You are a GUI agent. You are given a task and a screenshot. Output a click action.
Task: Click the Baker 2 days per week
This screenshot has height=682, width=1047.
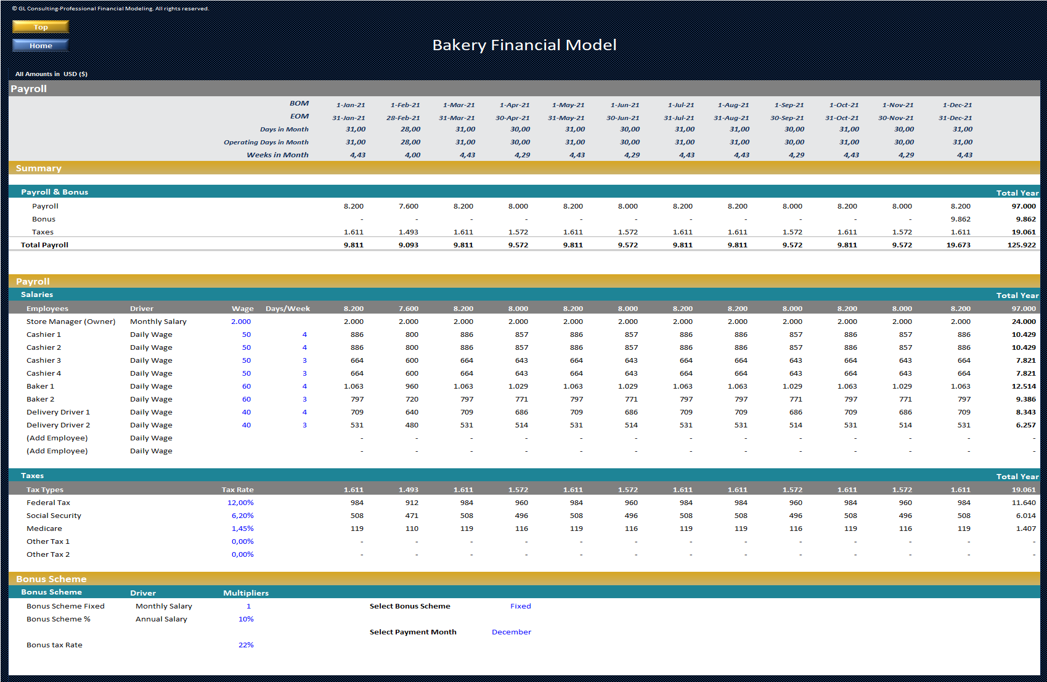click(304, 399)
